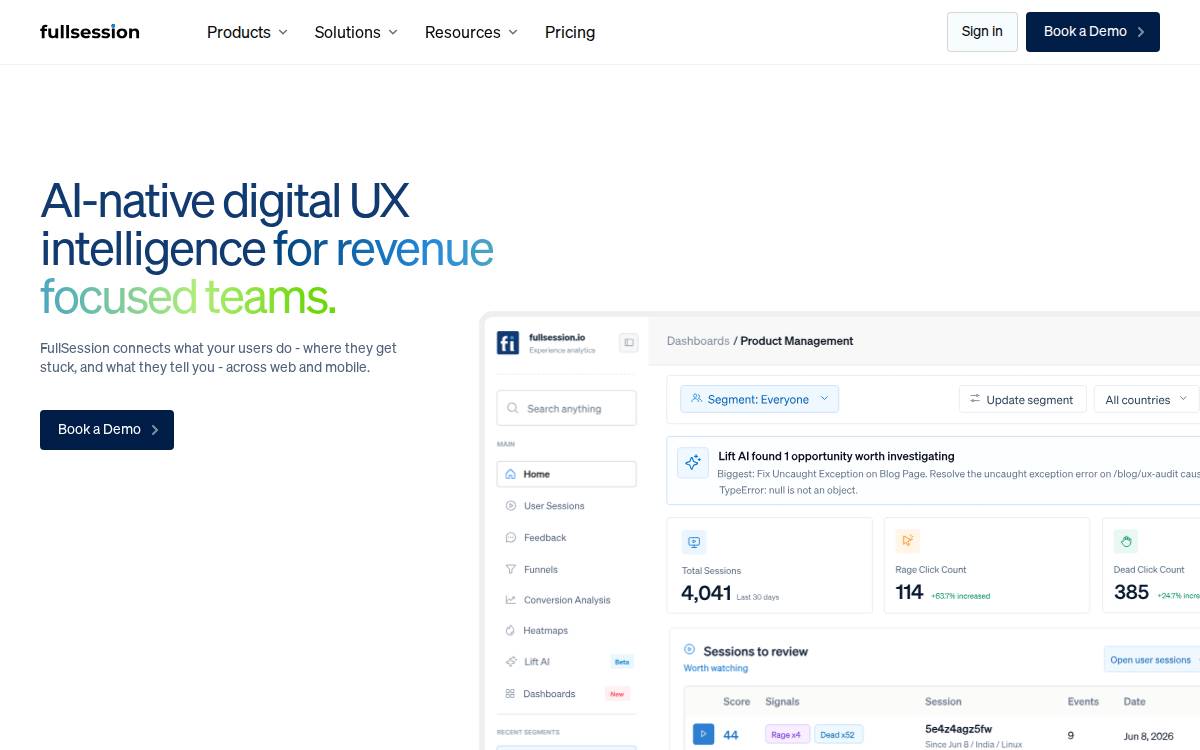This screenshot has height=750, width=1200.
Task: Open the Segment: Everyone dropdown
Action: 760,399
